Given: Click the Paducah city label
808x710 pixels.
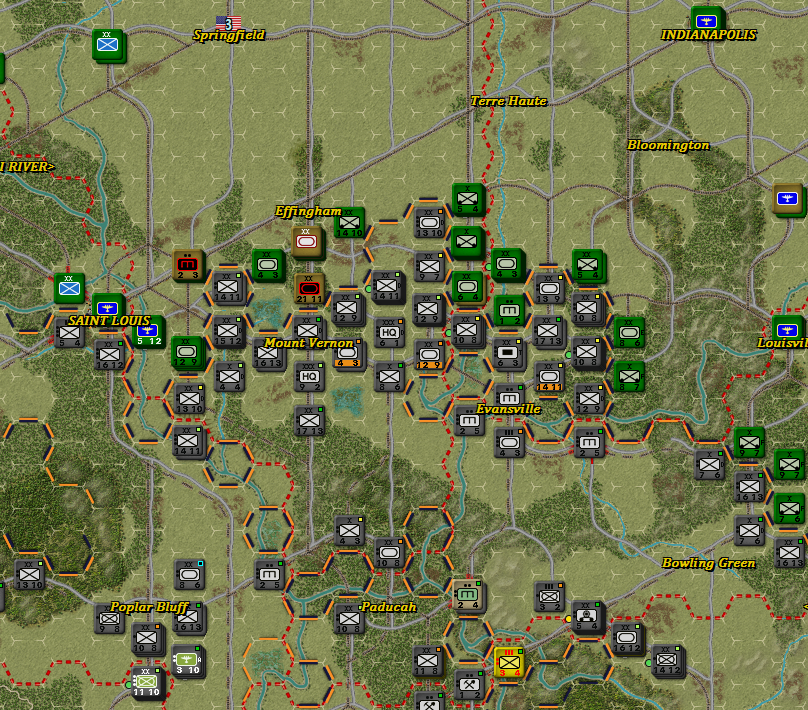Looking at the screenshot, I should coord(388,607).
